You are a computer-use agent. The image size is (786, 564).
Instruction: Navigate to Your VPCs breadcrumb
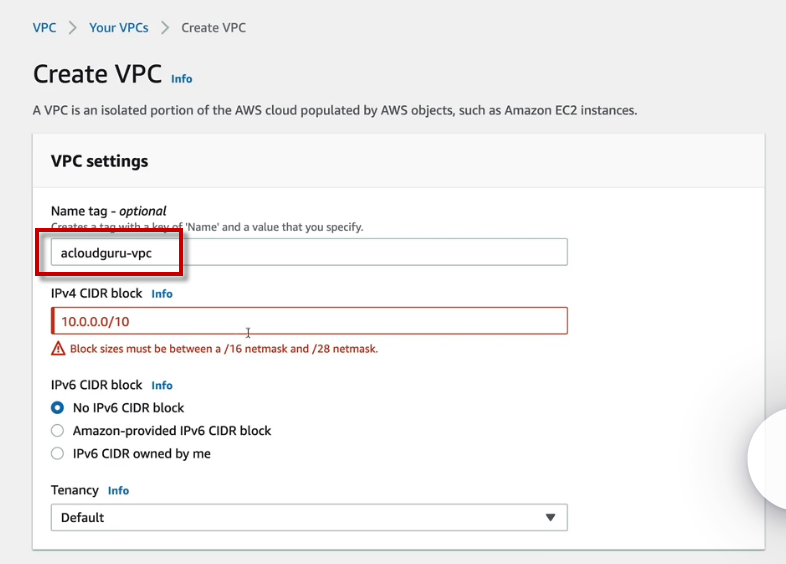click(118, 28)
